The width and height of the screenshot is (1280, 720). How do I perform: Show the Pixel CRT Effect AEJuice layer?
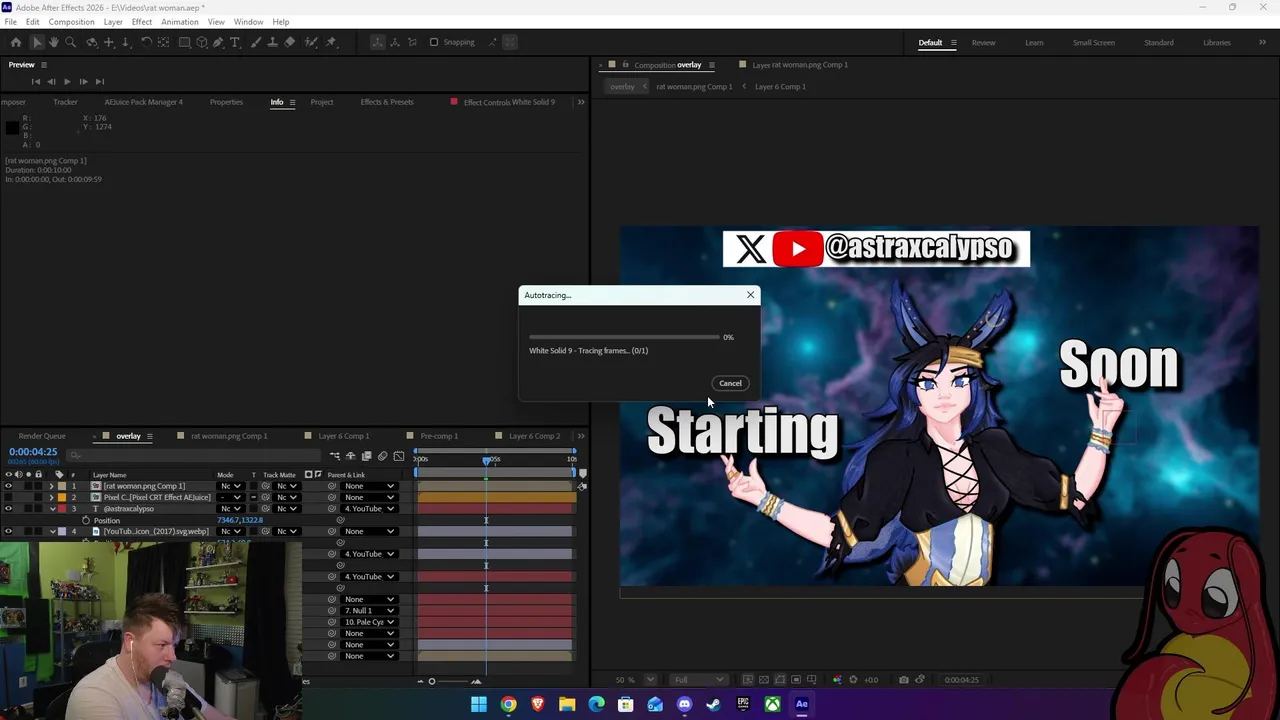(x=8, y=497)
